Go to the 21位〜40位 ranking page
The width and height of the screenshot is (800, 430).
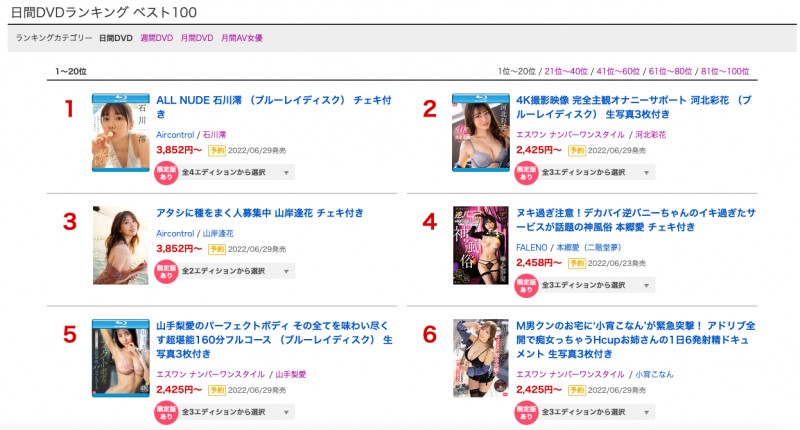click(567, 72)
